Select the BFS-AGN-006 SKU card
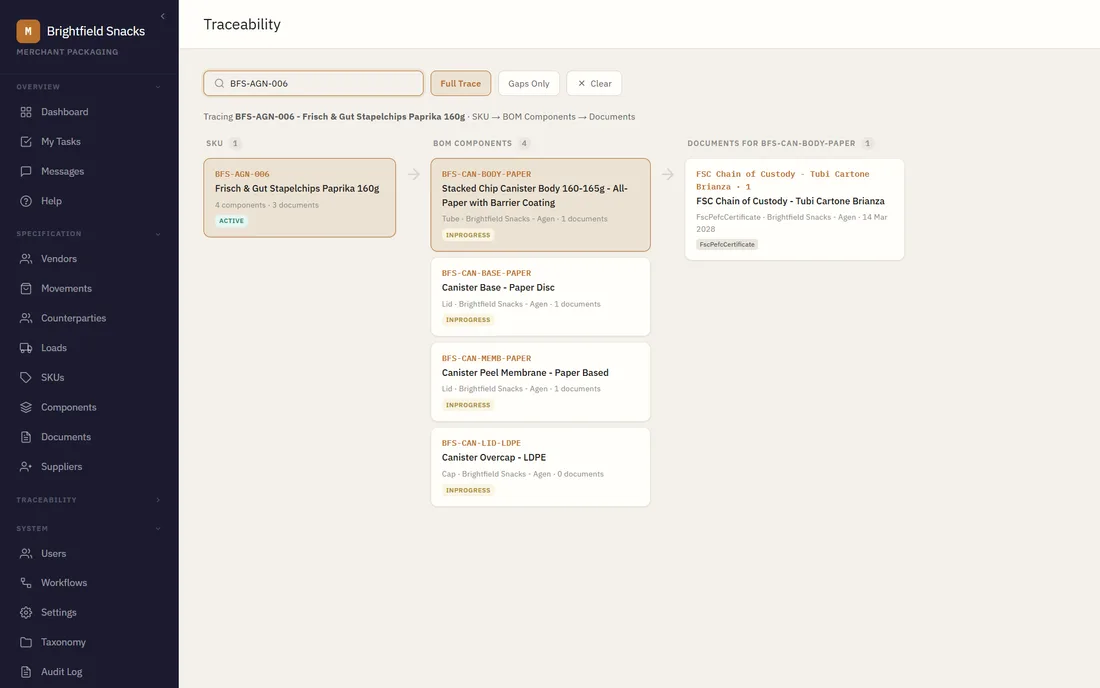Viewport: 1100px width, 688px height. (300, 198)
